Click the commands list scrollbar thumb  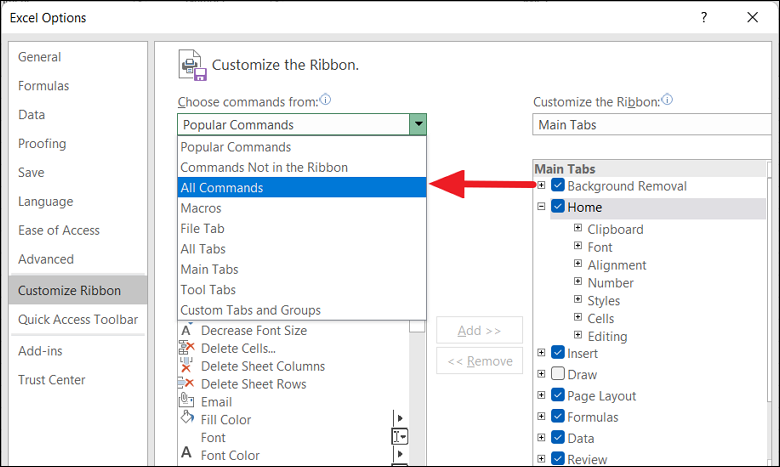(417, 327)
